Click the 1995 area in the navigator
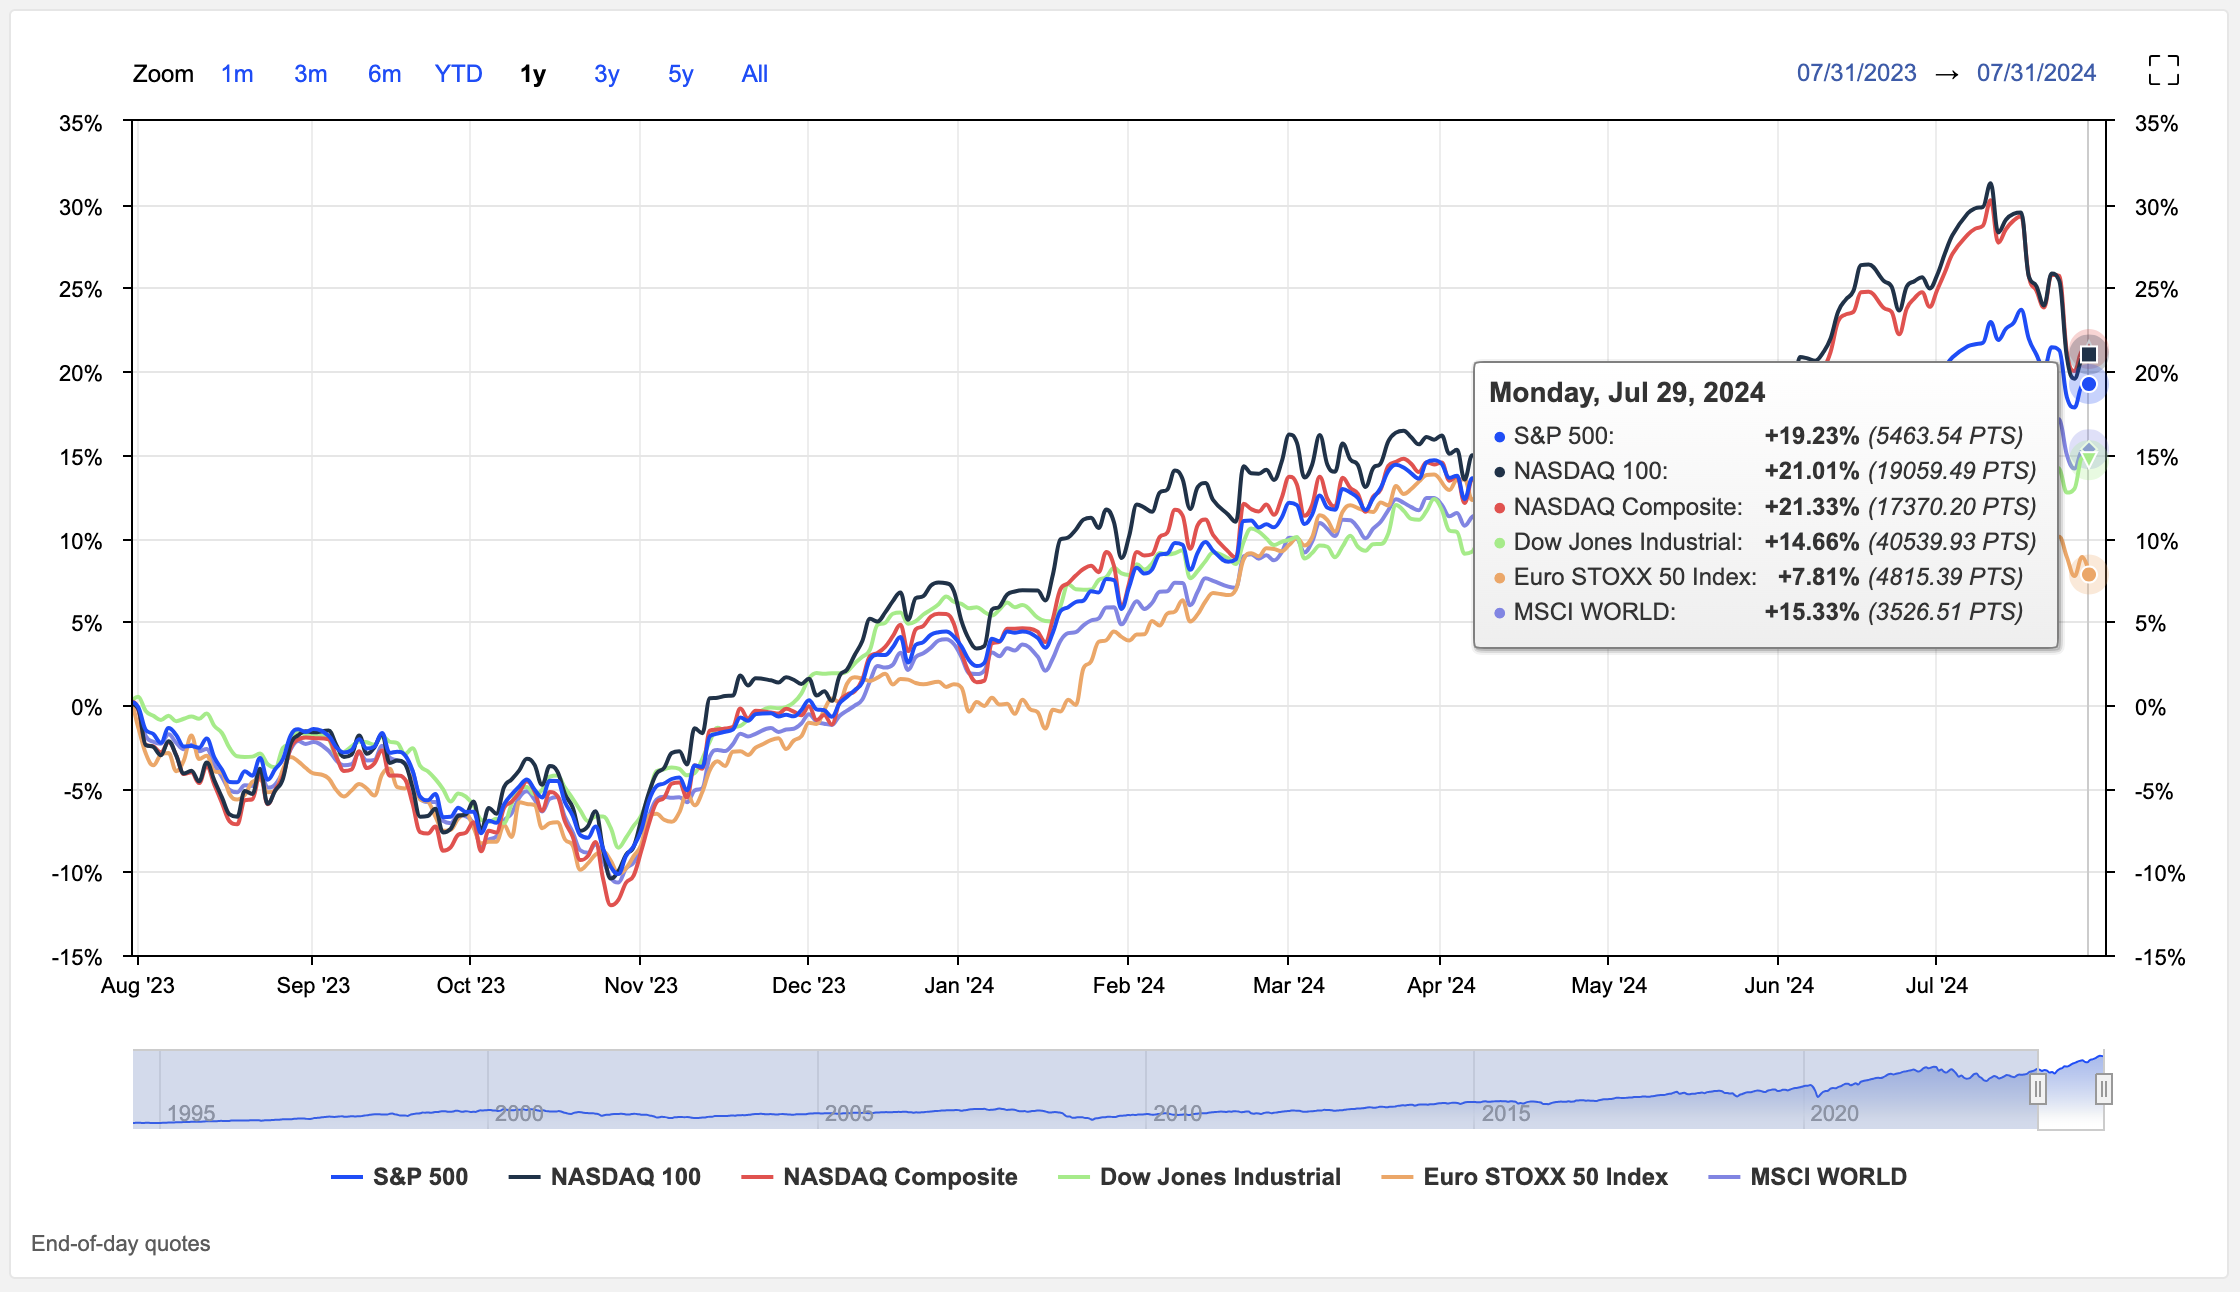Image resolution: width=2240 pixels, height=1292 pixels. [191, 1113]
